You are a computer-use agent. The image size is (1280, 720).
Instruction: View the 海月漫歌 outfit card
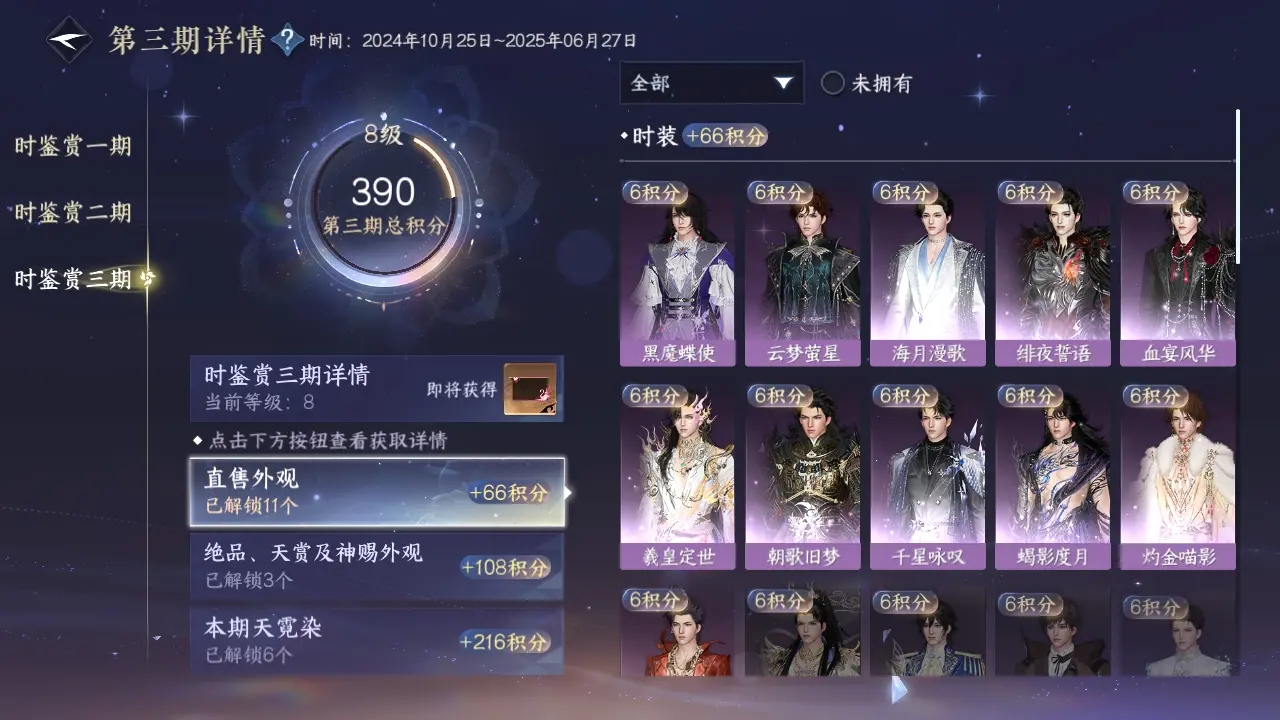coord(929,273)
